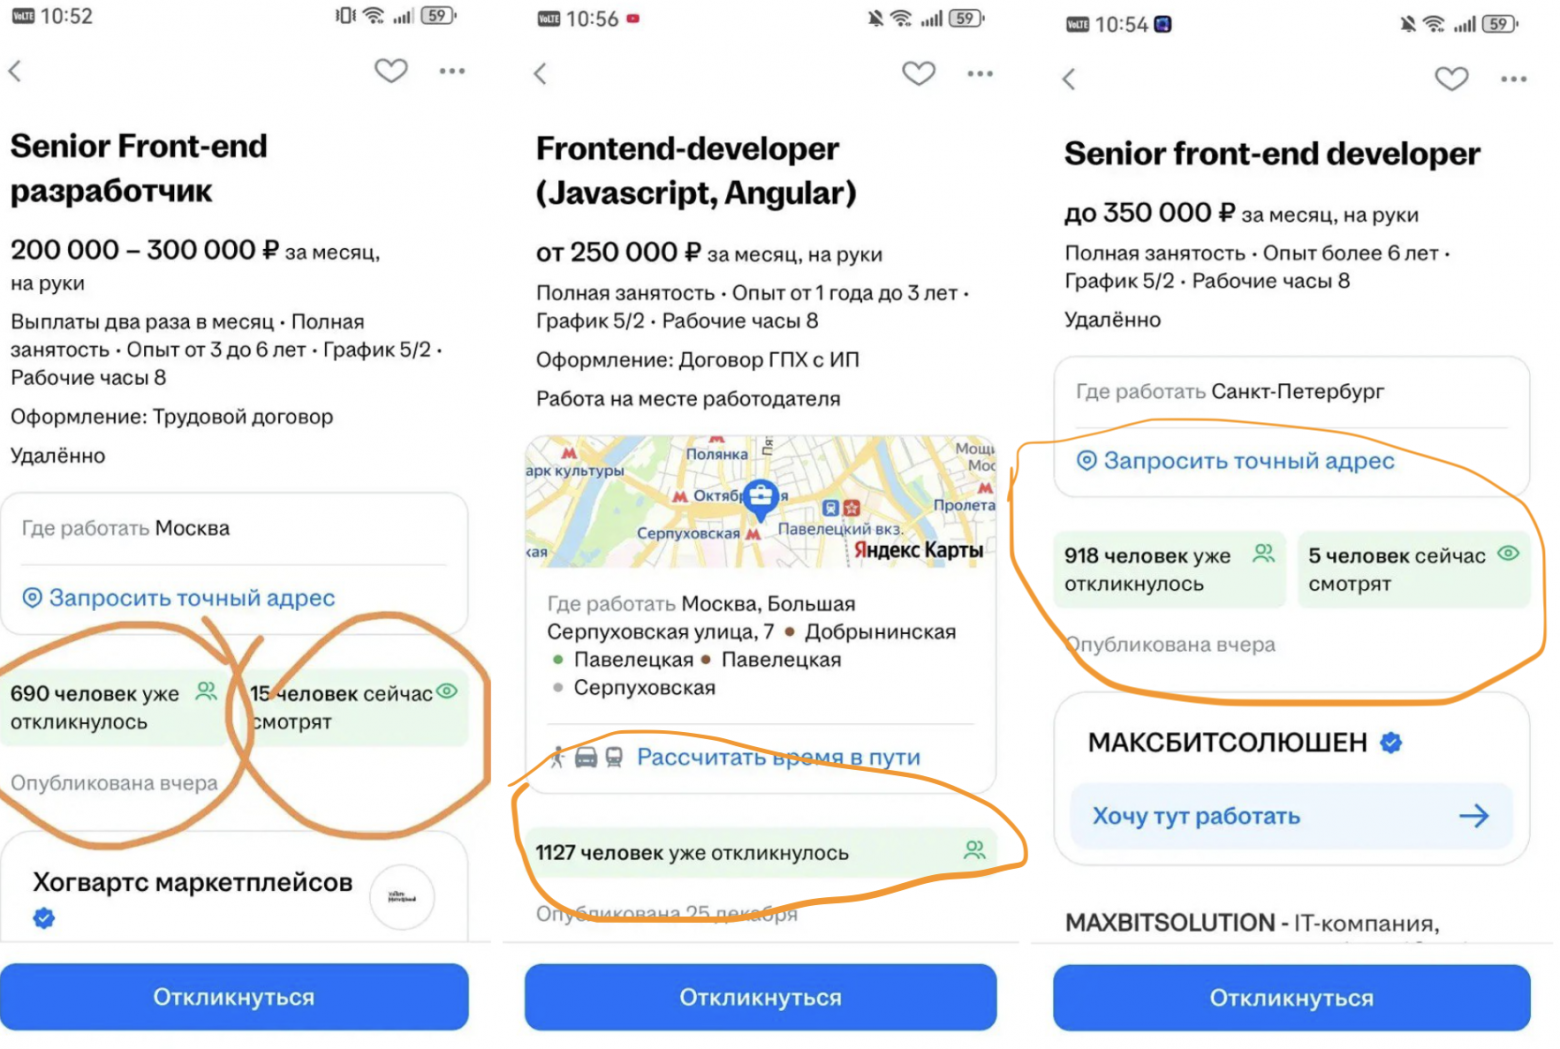Tap Хочу тут работать
1560x1049 pixels.
click(1196, 816)
